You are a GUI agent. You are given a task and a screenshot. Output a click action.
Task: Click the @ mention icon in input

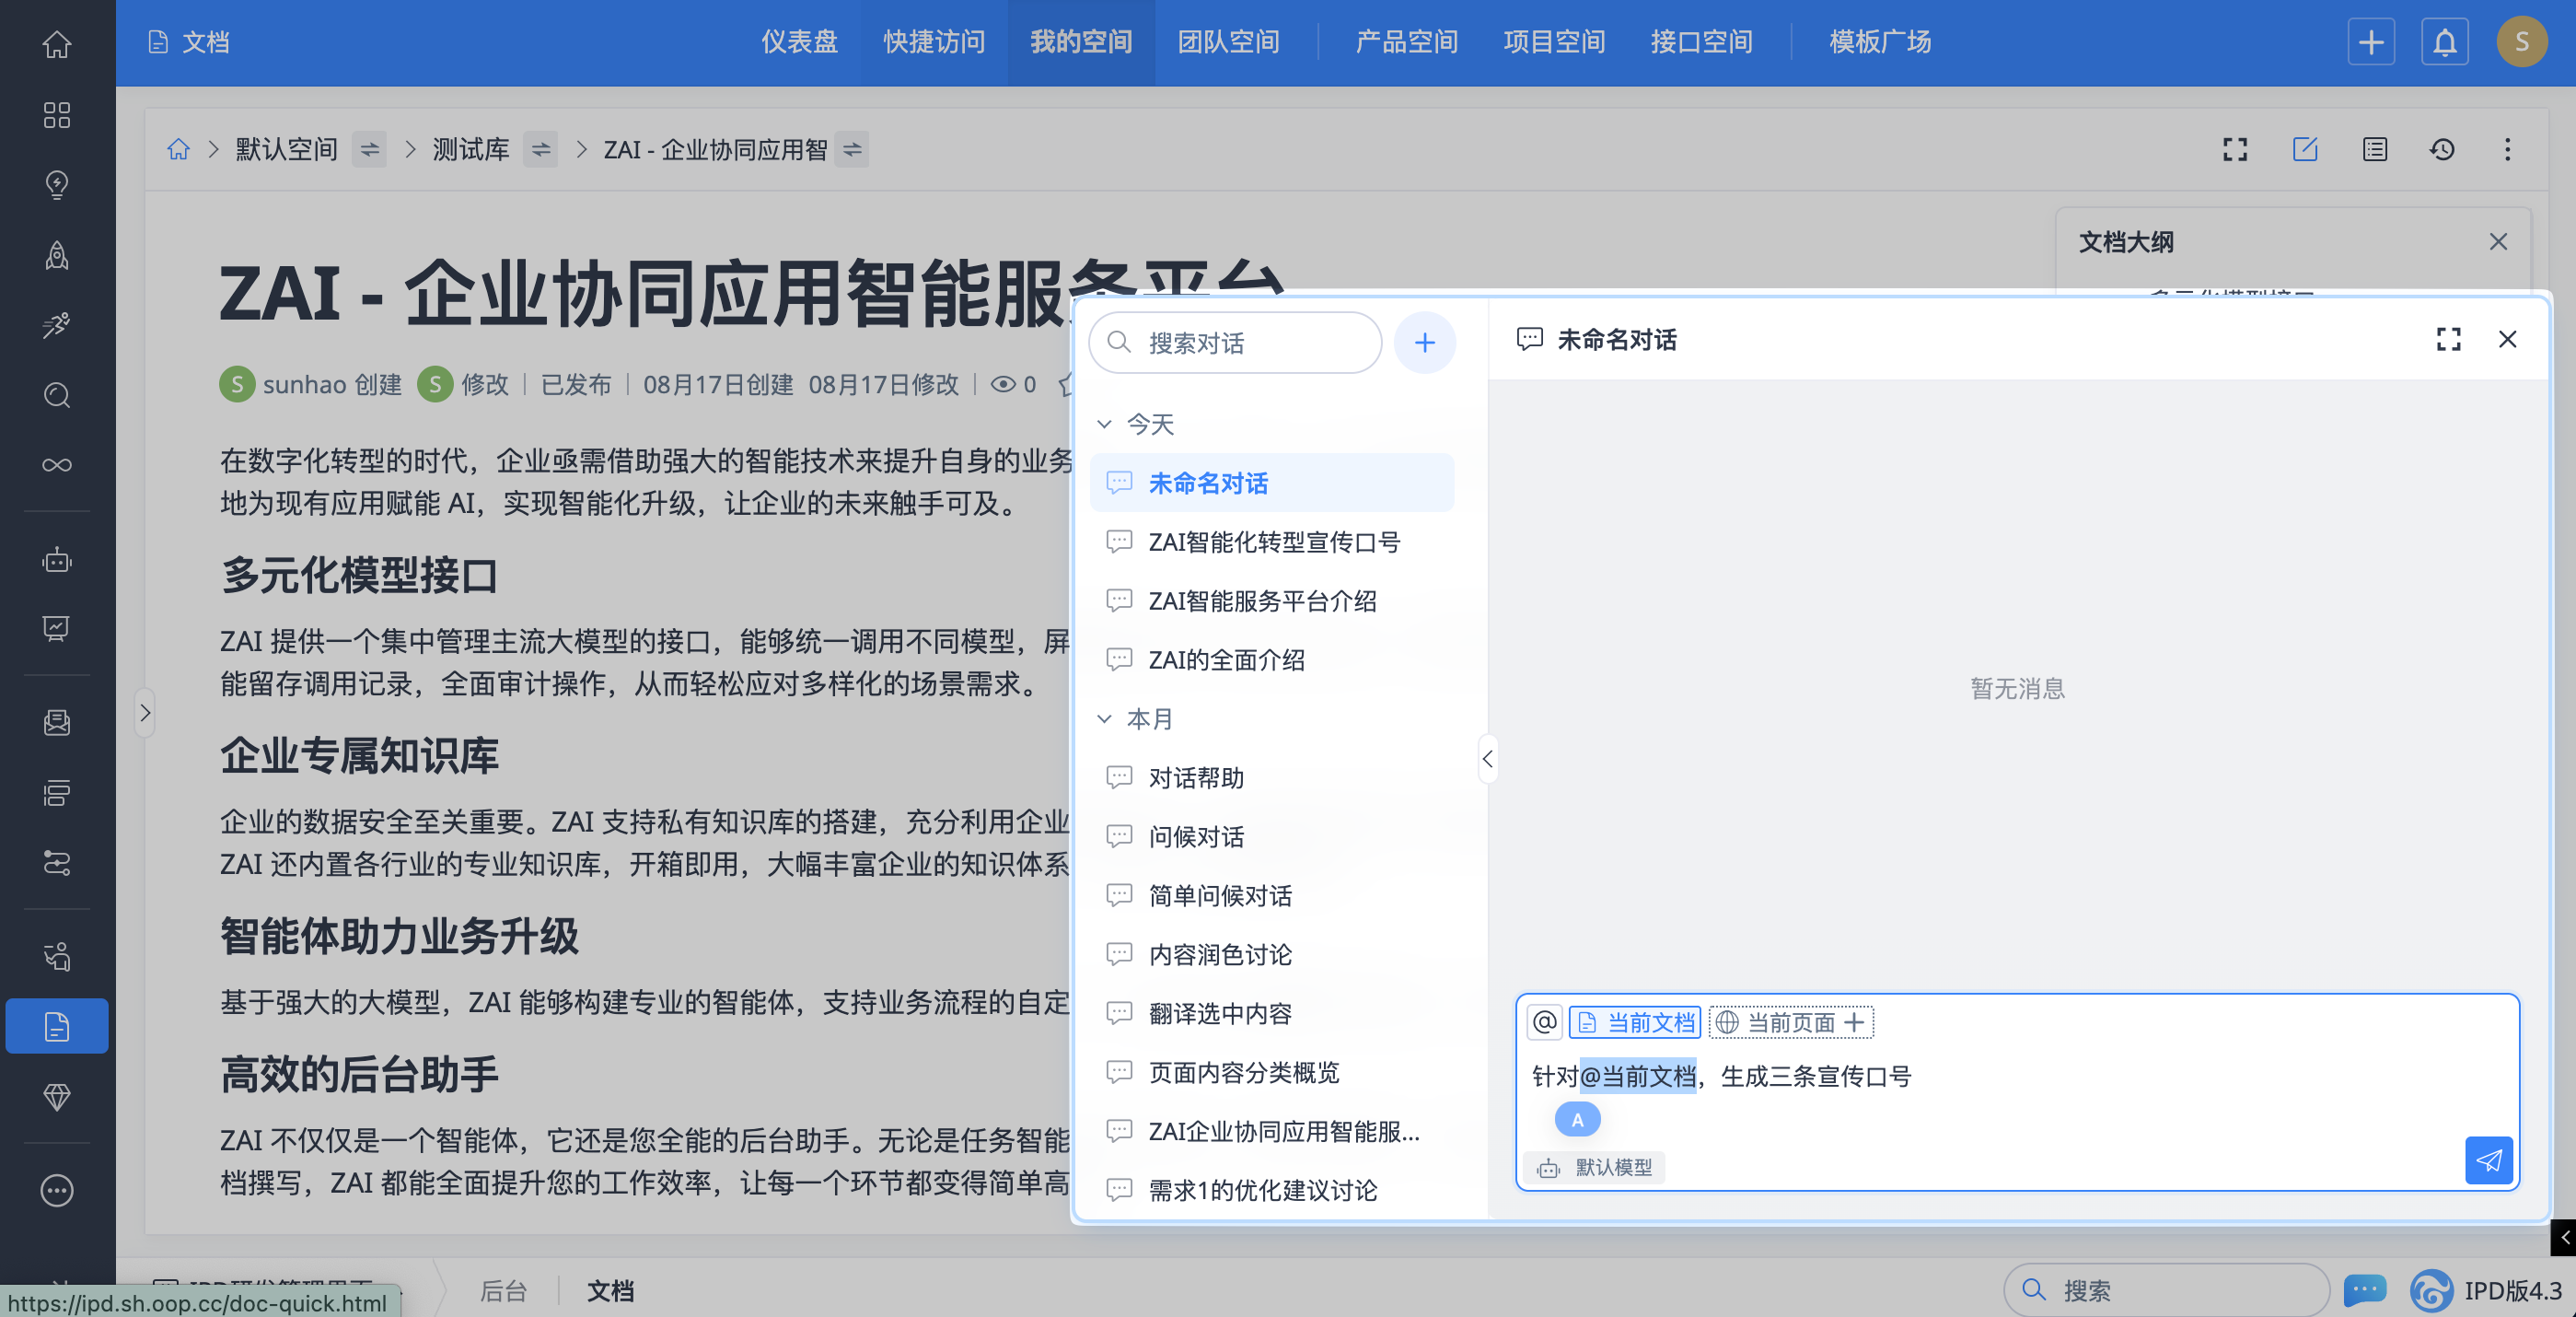(1544, 1022)
